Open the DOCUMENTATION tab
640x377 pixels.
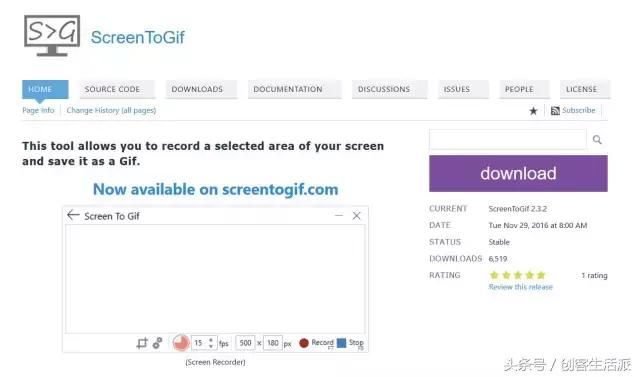click(x=294, y=89)
